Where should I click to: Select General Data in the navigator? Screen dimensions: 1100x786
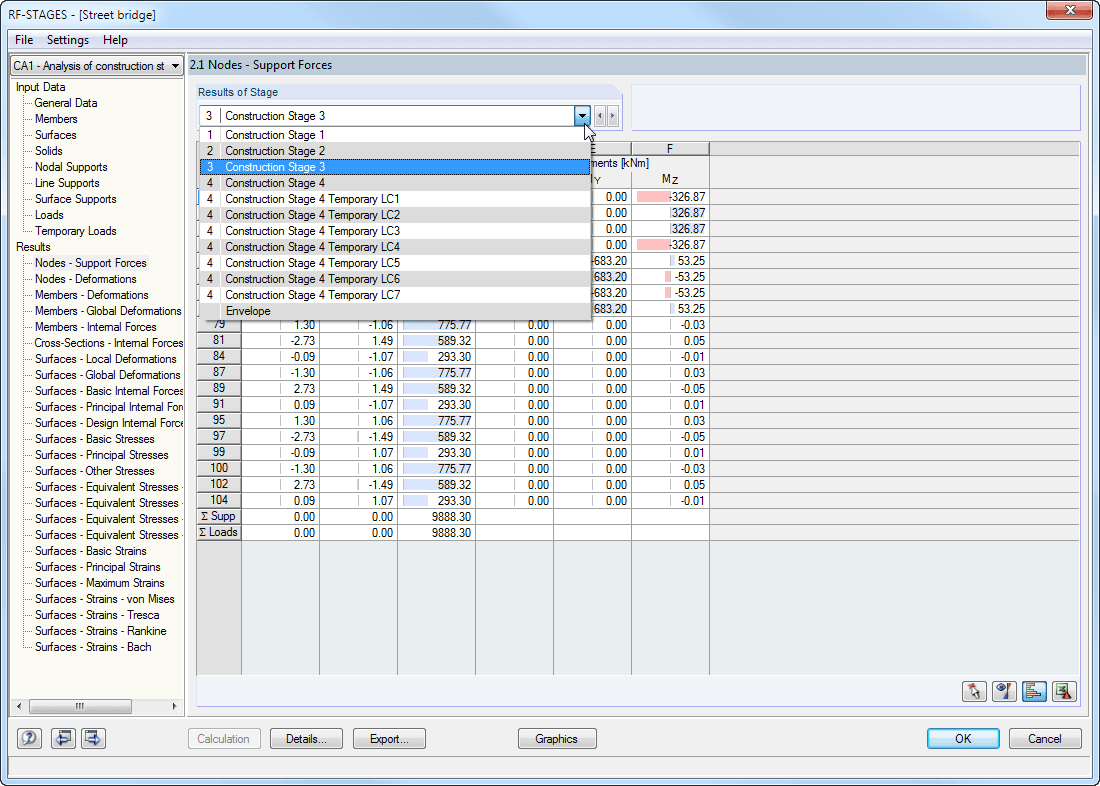coord(66,103)
